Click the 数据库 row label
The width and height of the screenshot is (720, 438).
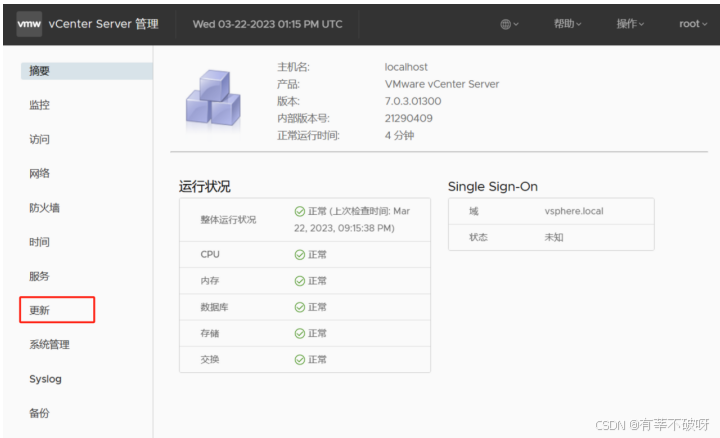[x=214, y=307]
